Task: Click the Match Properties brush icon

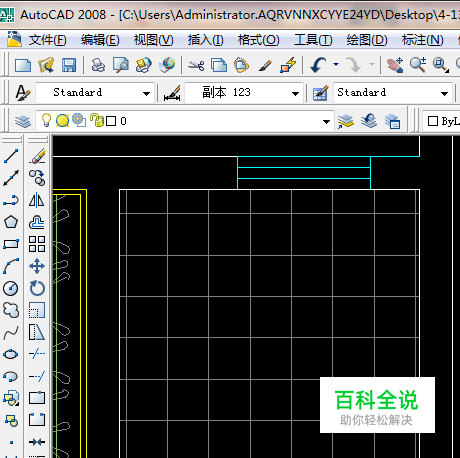Action: click(x=265, y=65)
